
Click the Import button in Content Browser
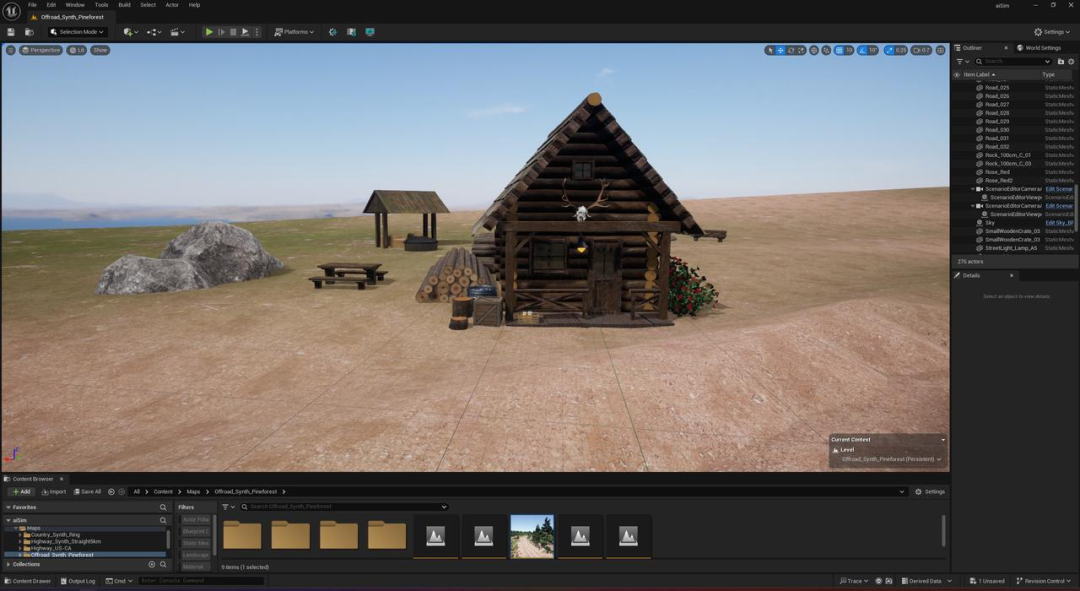(x=52, y=492)
